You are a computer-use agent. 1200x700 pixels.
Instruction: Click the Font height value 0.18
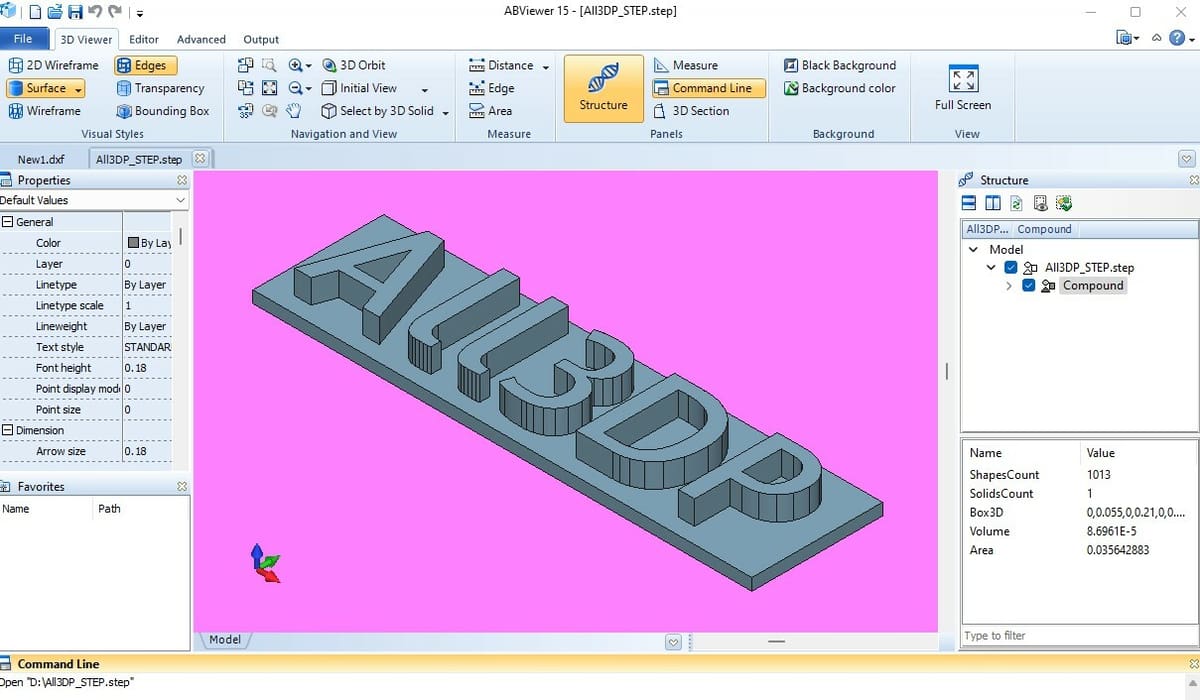(x=134, y=368)
